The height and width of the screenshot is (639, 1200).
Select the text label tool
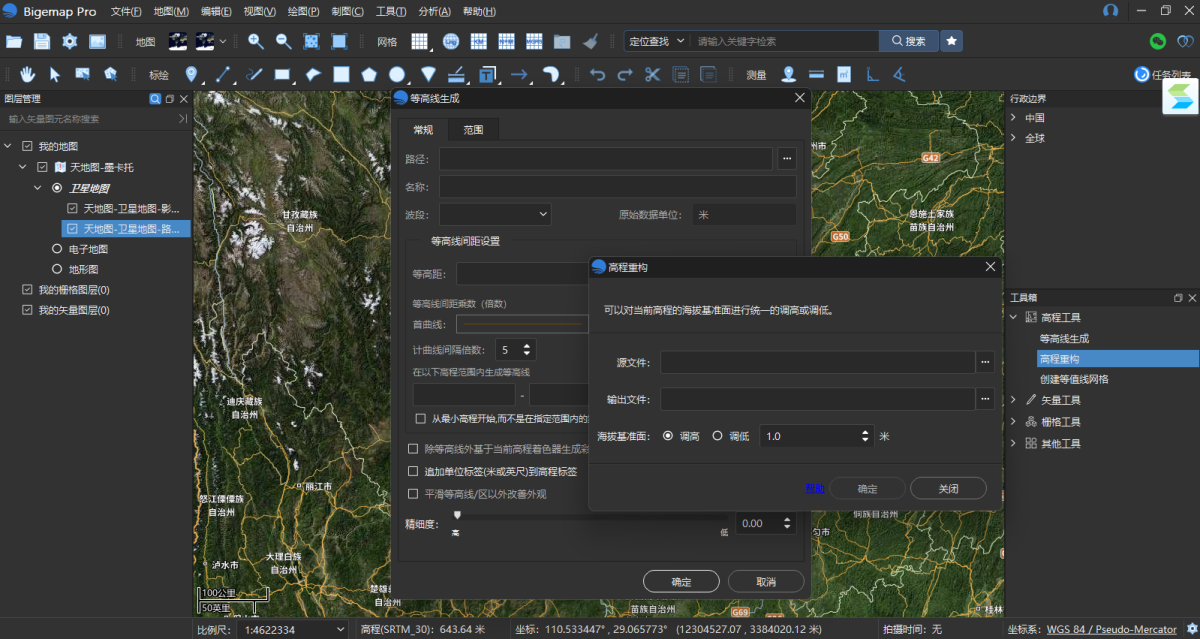pyautogui.click(x=487, y=74)
